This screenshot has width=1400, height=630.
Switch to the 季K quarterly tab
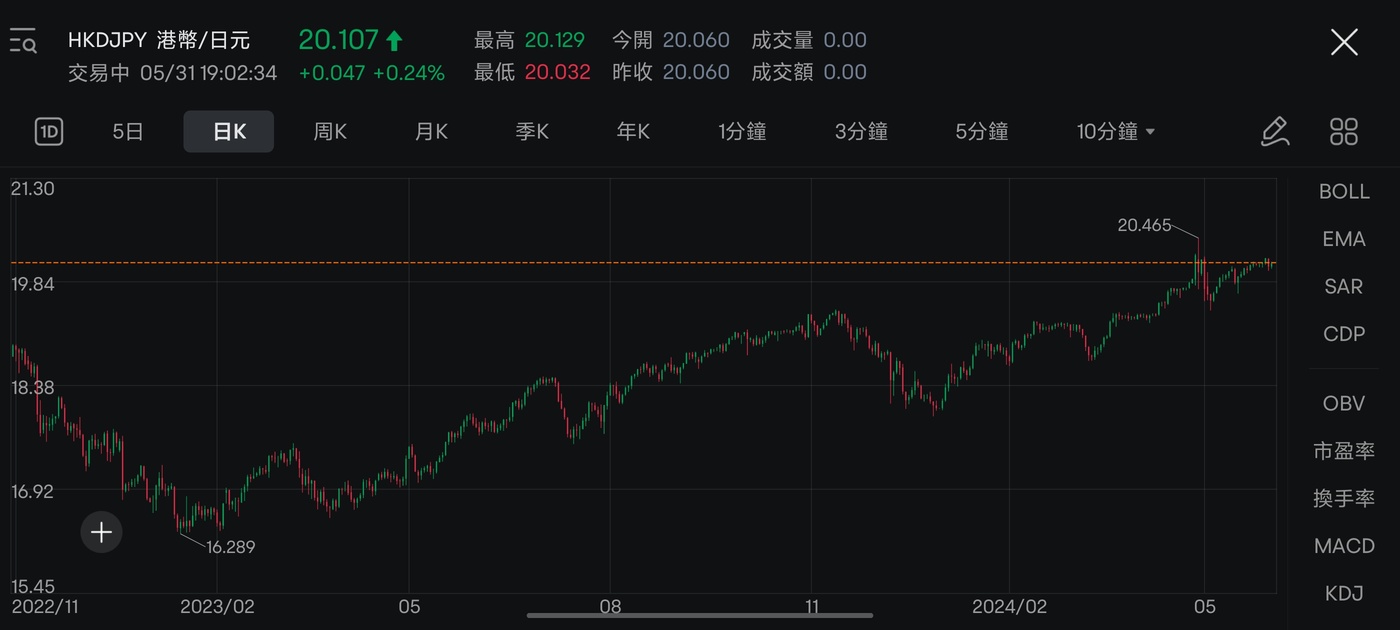532,131
